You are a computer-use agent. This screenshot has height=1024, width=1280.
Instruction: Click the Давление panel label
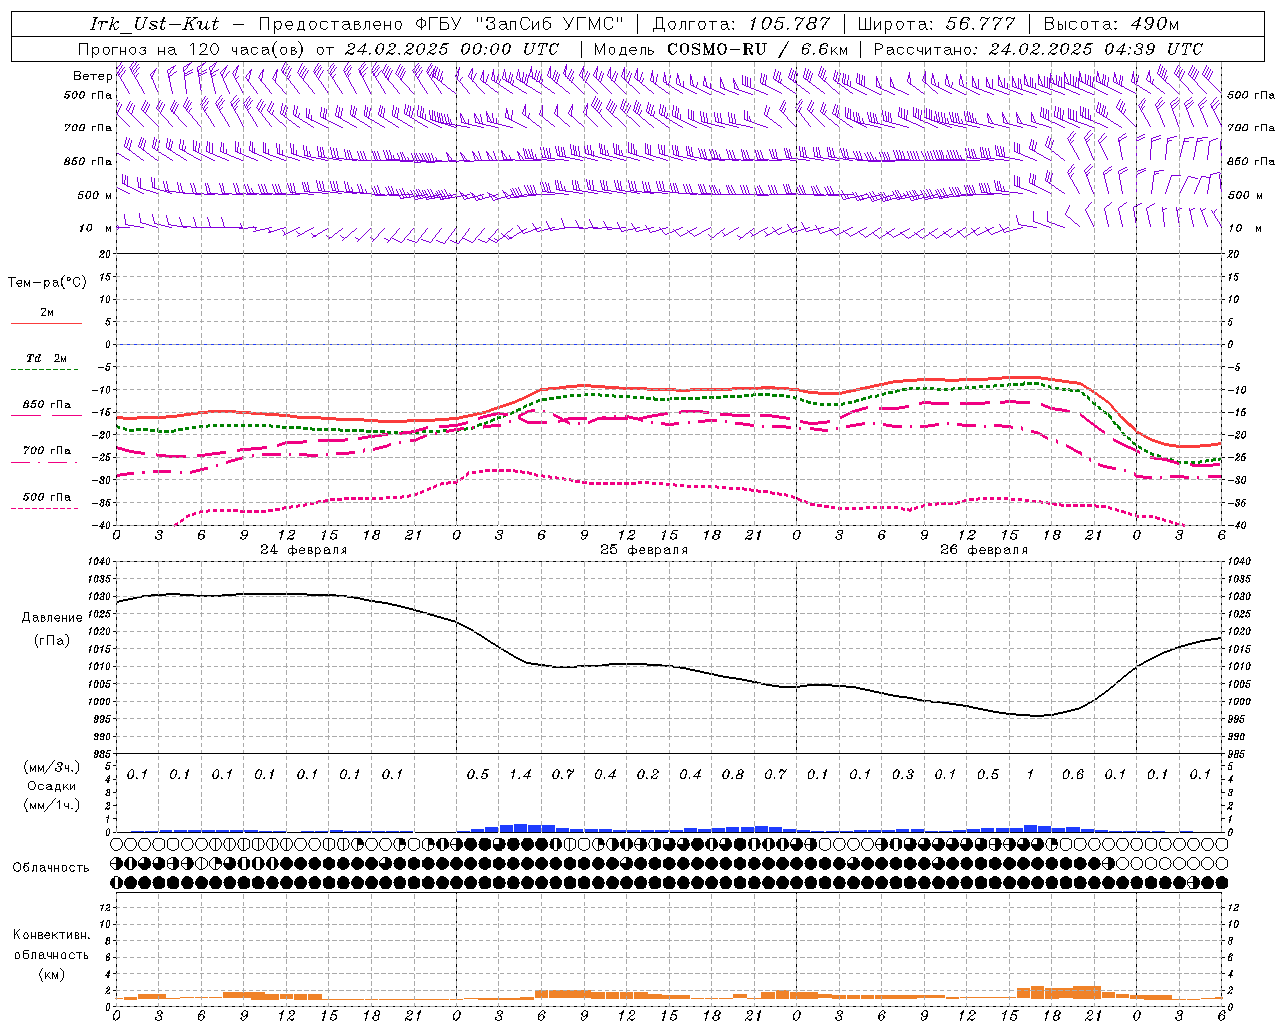pyautogui.click(x=52, y=617)
